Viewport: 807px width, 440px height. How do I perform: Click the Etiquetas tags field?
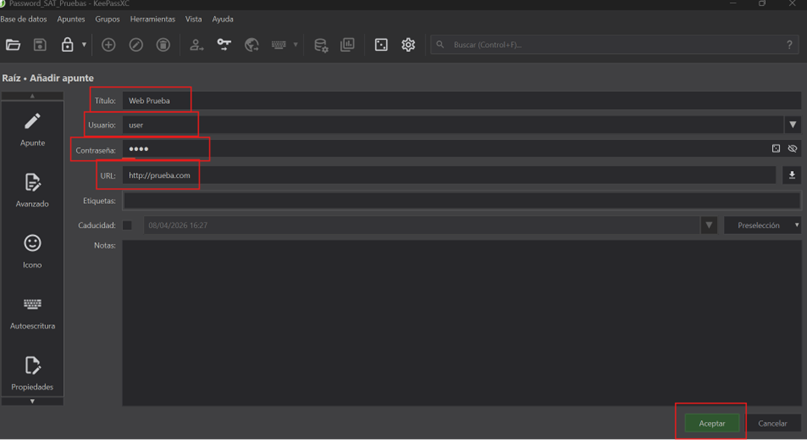pos(461,200)
